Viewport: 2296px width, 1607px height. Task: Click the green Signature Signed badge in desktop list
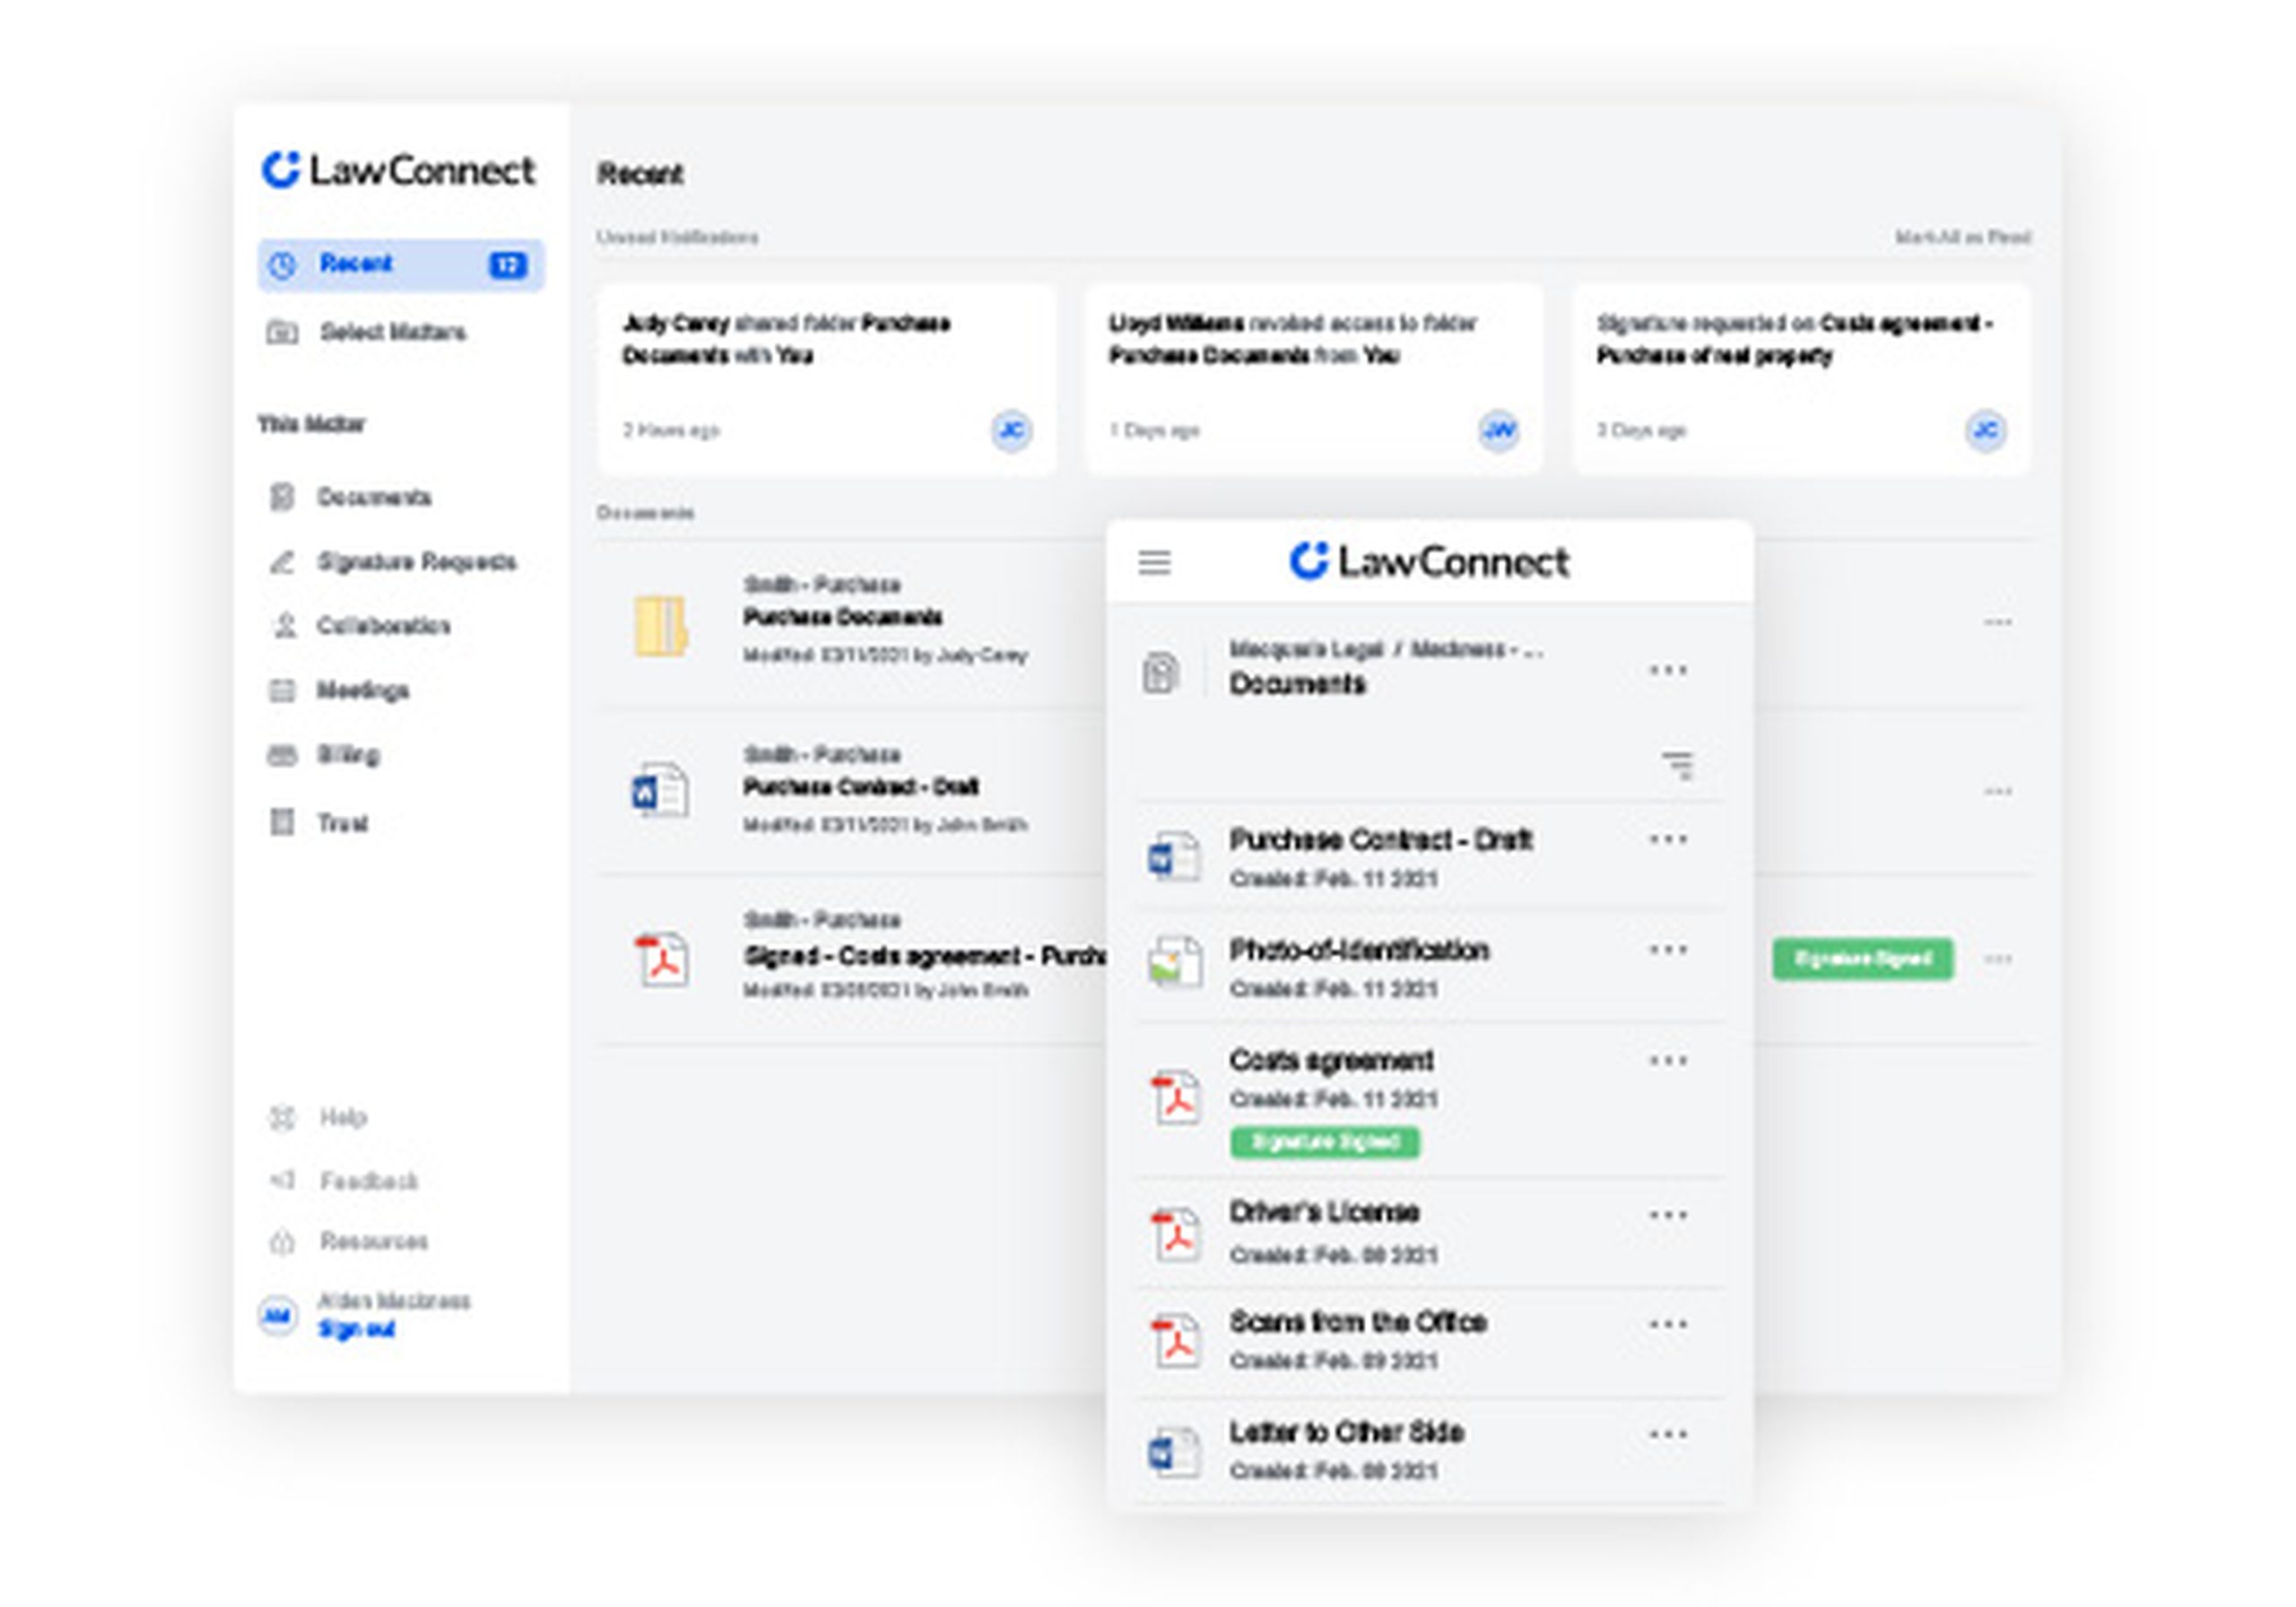point(1862,959)
